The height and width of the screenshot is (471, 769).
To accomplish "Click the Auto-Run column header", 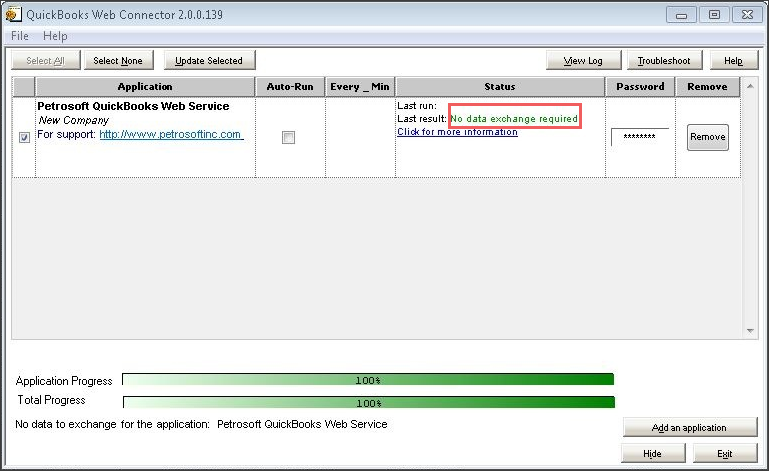I will [x=290, y=87].
